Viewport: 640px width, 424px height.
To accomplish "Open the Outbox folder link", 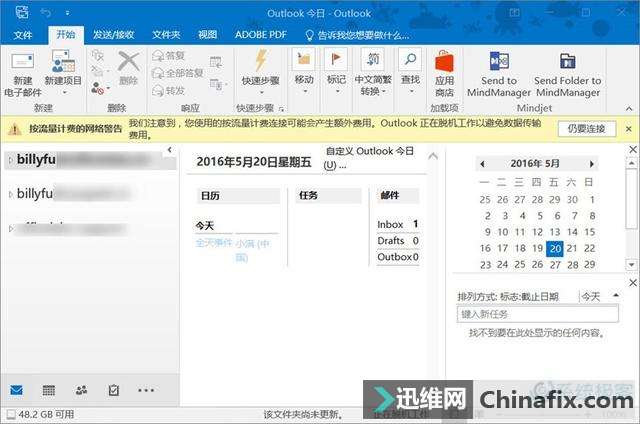I will tap(394, 257).
